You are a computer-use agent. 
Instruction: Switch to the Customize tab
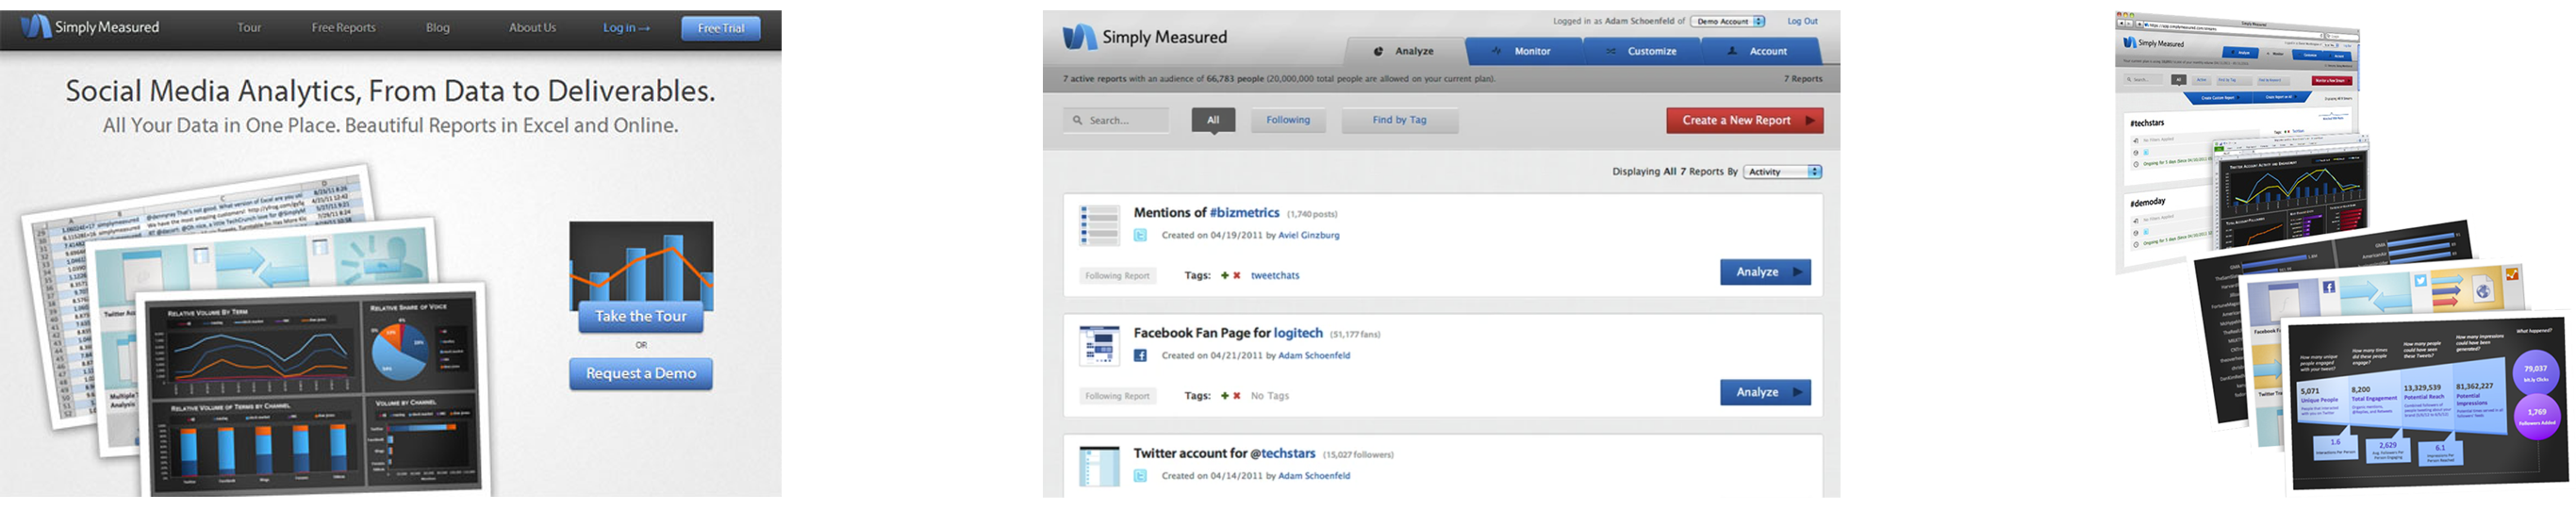[x=1642, y=51]
